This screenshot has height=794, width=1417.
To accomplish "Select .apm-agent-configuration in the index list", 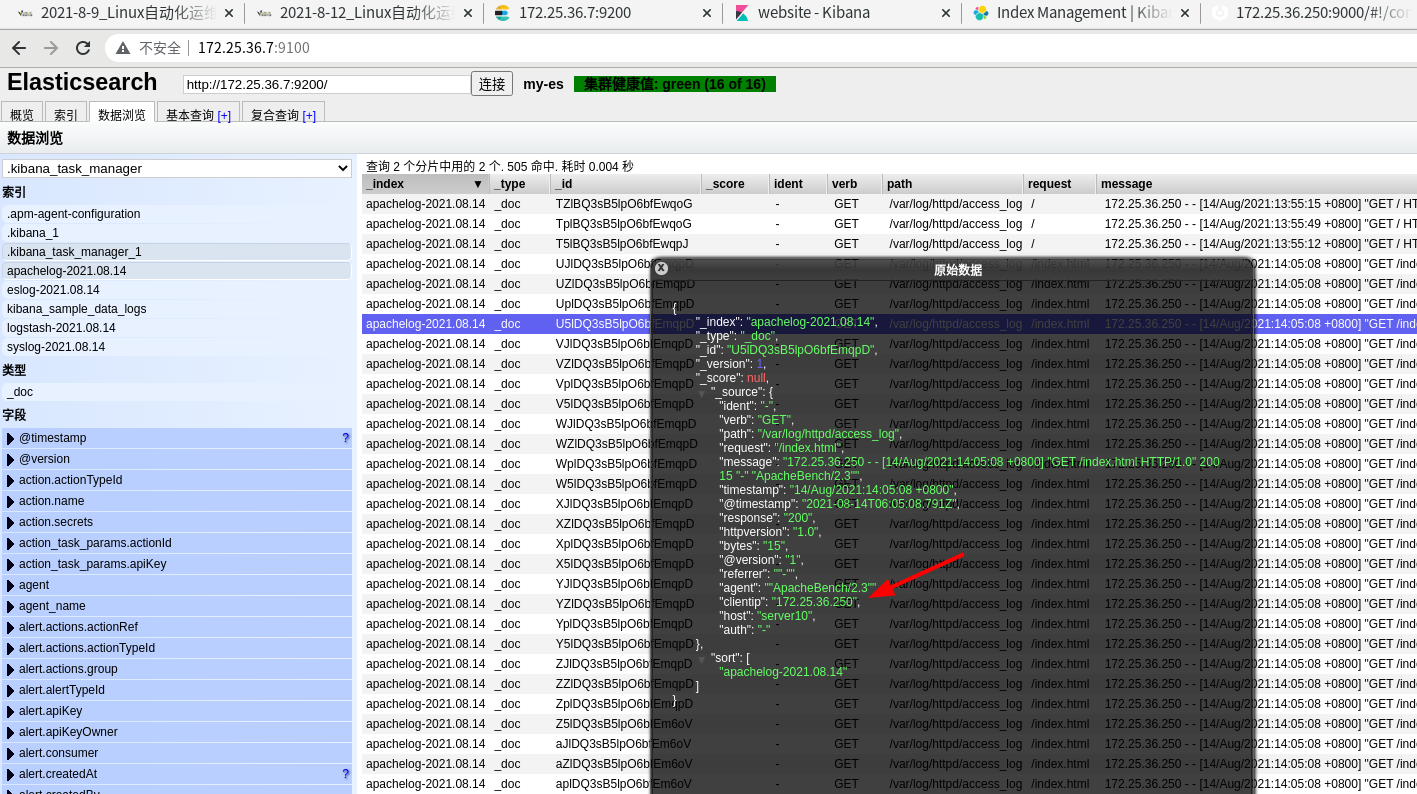I will click(x=176, y=214).
